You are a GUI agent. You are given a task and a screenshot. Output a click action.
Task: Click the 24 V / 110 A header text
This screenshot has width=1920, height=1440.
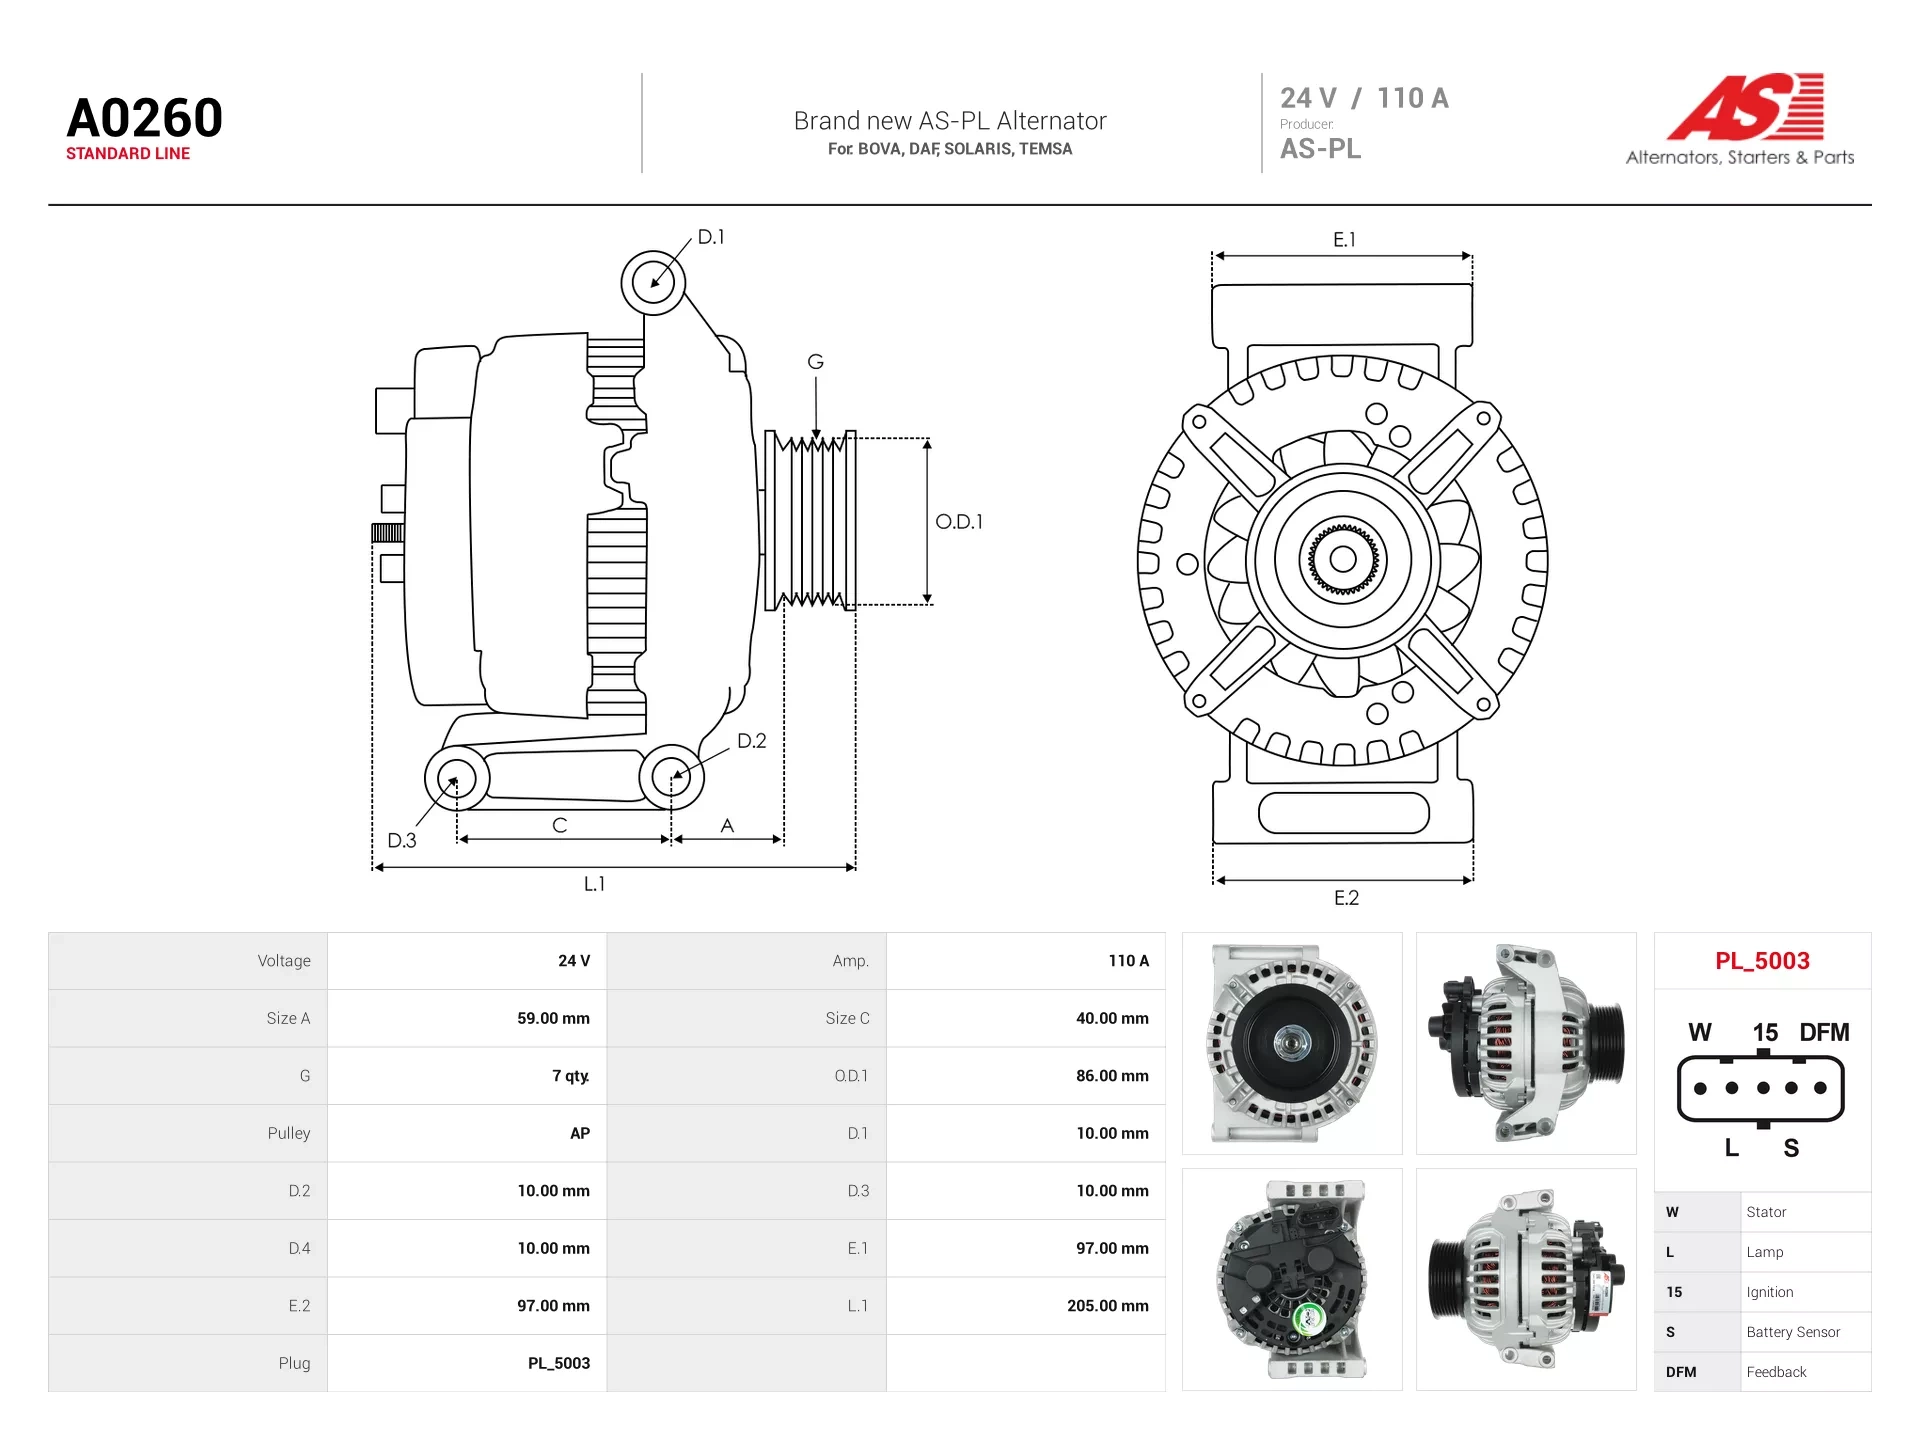click(x=1364, y=98)
